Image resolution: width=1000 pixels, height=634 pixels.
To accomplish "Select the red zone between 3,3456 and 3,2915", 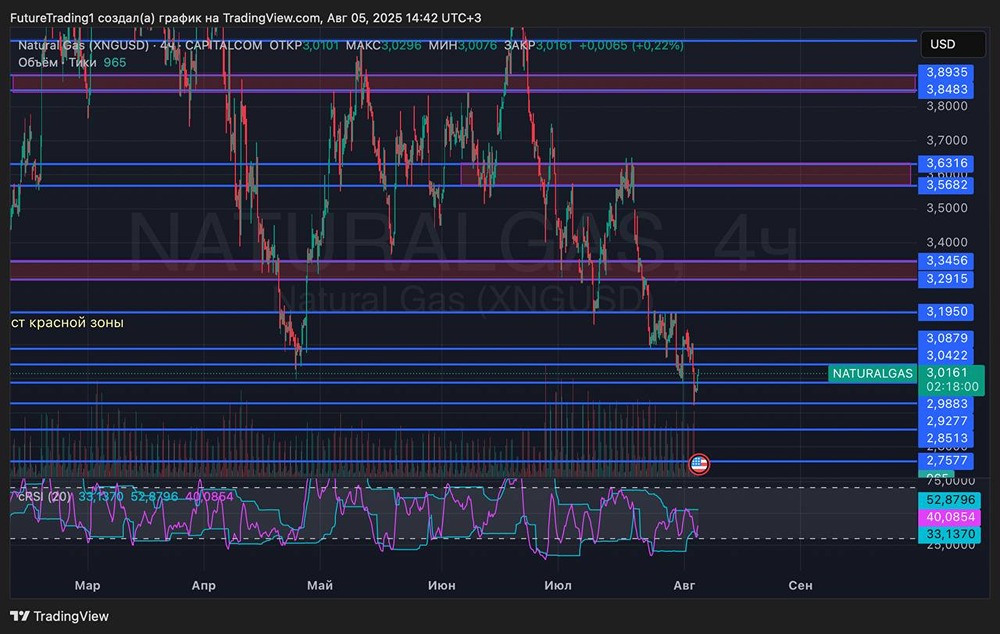I will 460,269.
